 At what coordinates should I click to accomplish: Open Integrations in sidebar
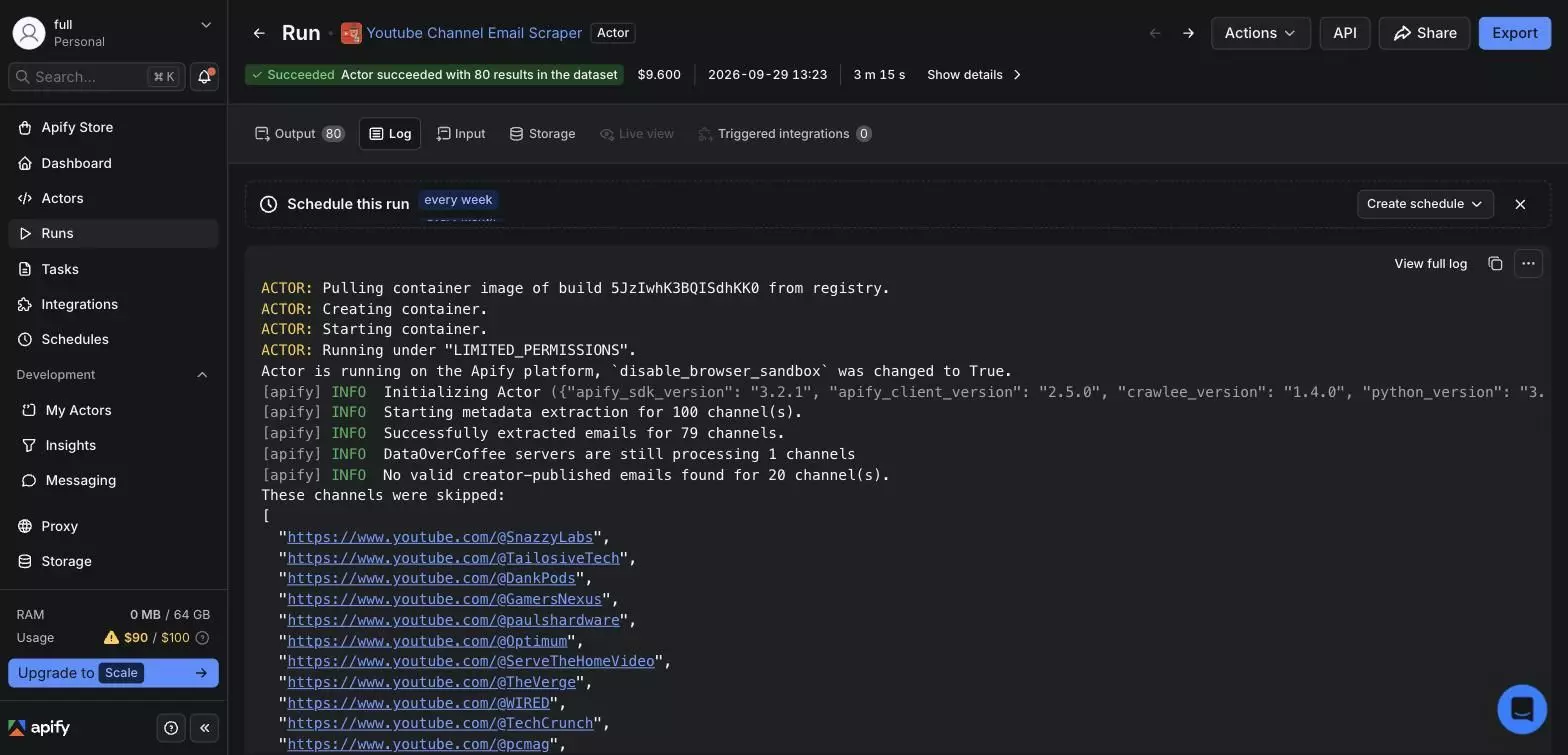pos(113,304)
